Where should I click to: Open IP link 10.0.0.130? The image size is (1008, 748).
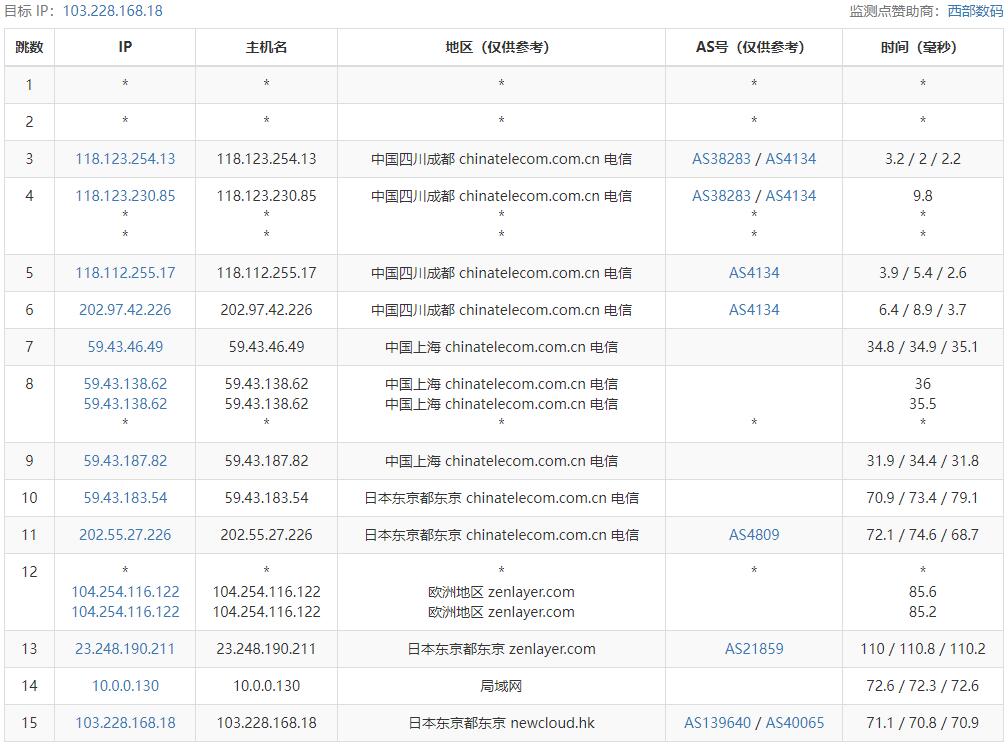point(125,686)
